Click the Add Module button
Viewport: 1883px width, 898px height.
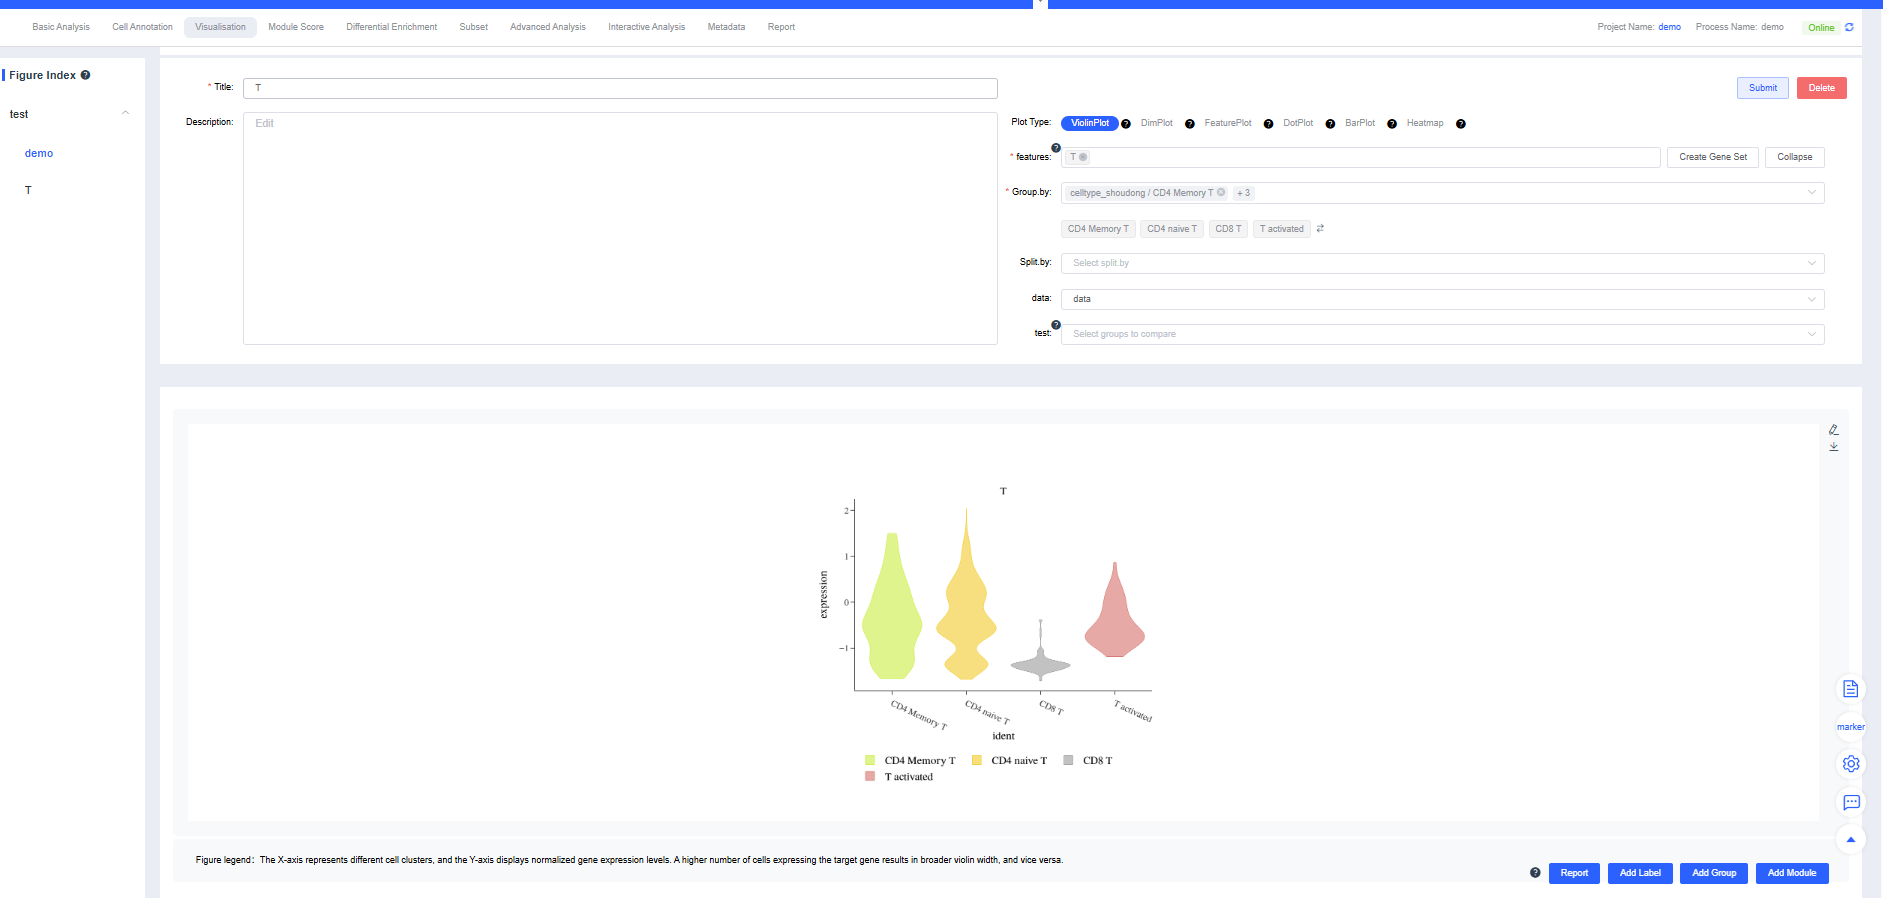[x=1791, y=873]
